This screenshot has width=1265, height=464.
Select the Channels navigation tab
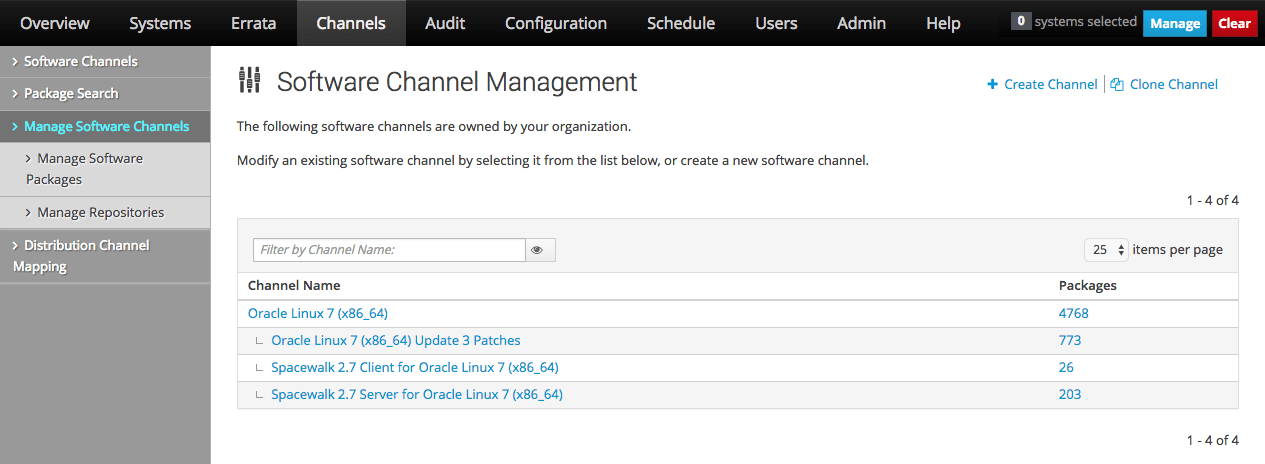point(351,23)
